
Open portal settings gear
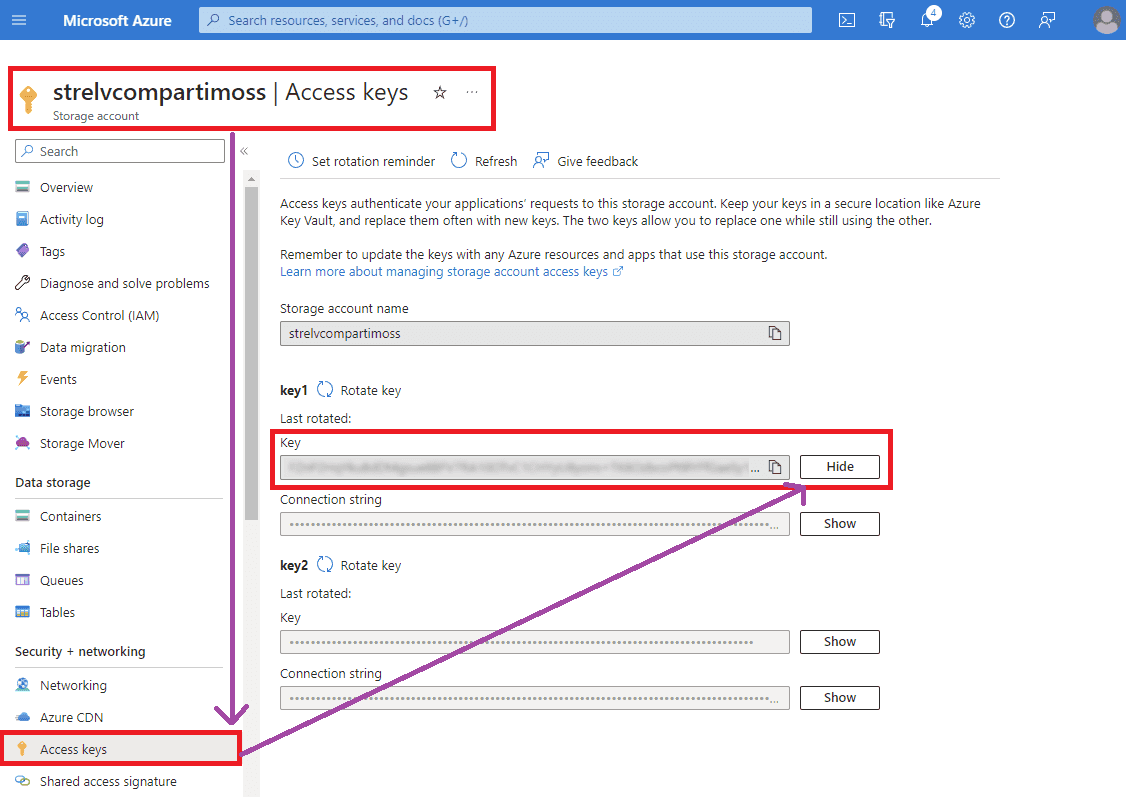[967, 20]
